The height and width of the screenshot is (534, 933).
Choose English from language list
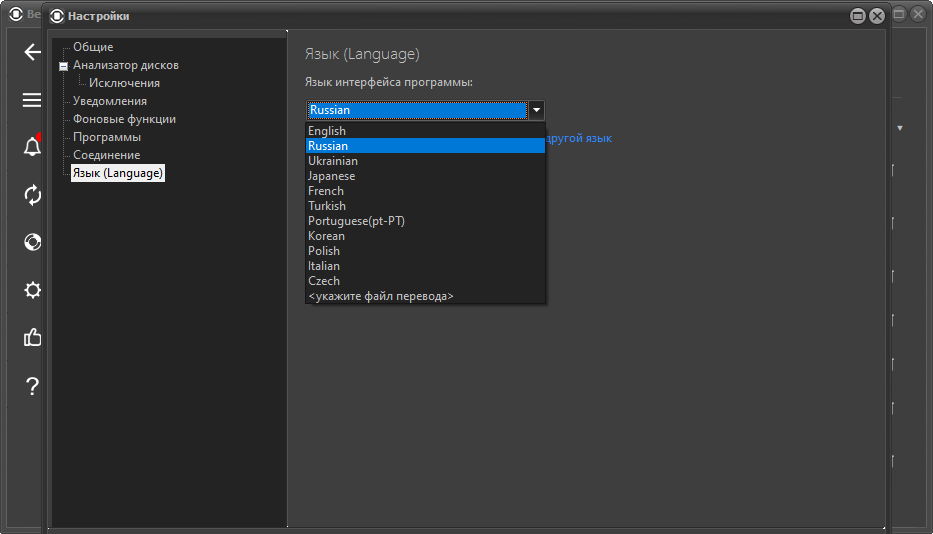(x=425, y=130)
